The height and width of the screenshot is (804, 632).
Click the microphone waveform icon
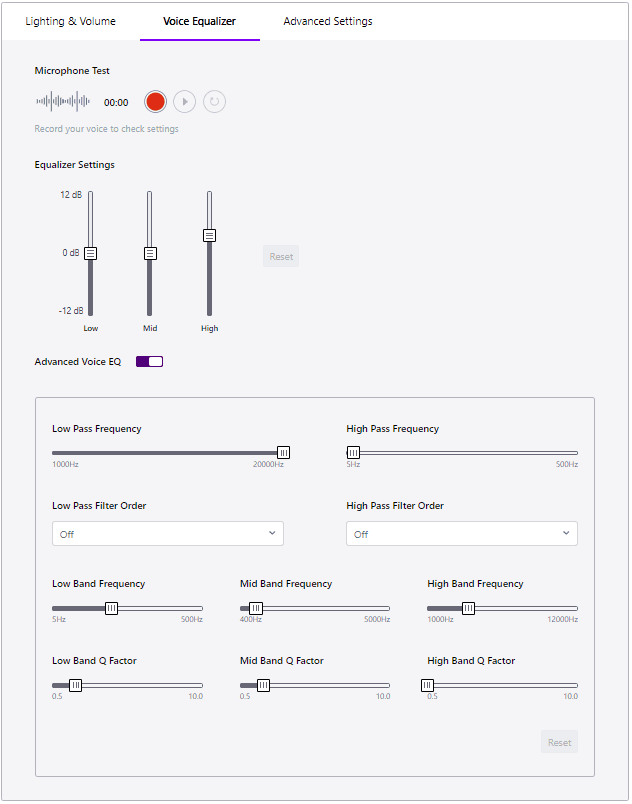coord(63,101)
